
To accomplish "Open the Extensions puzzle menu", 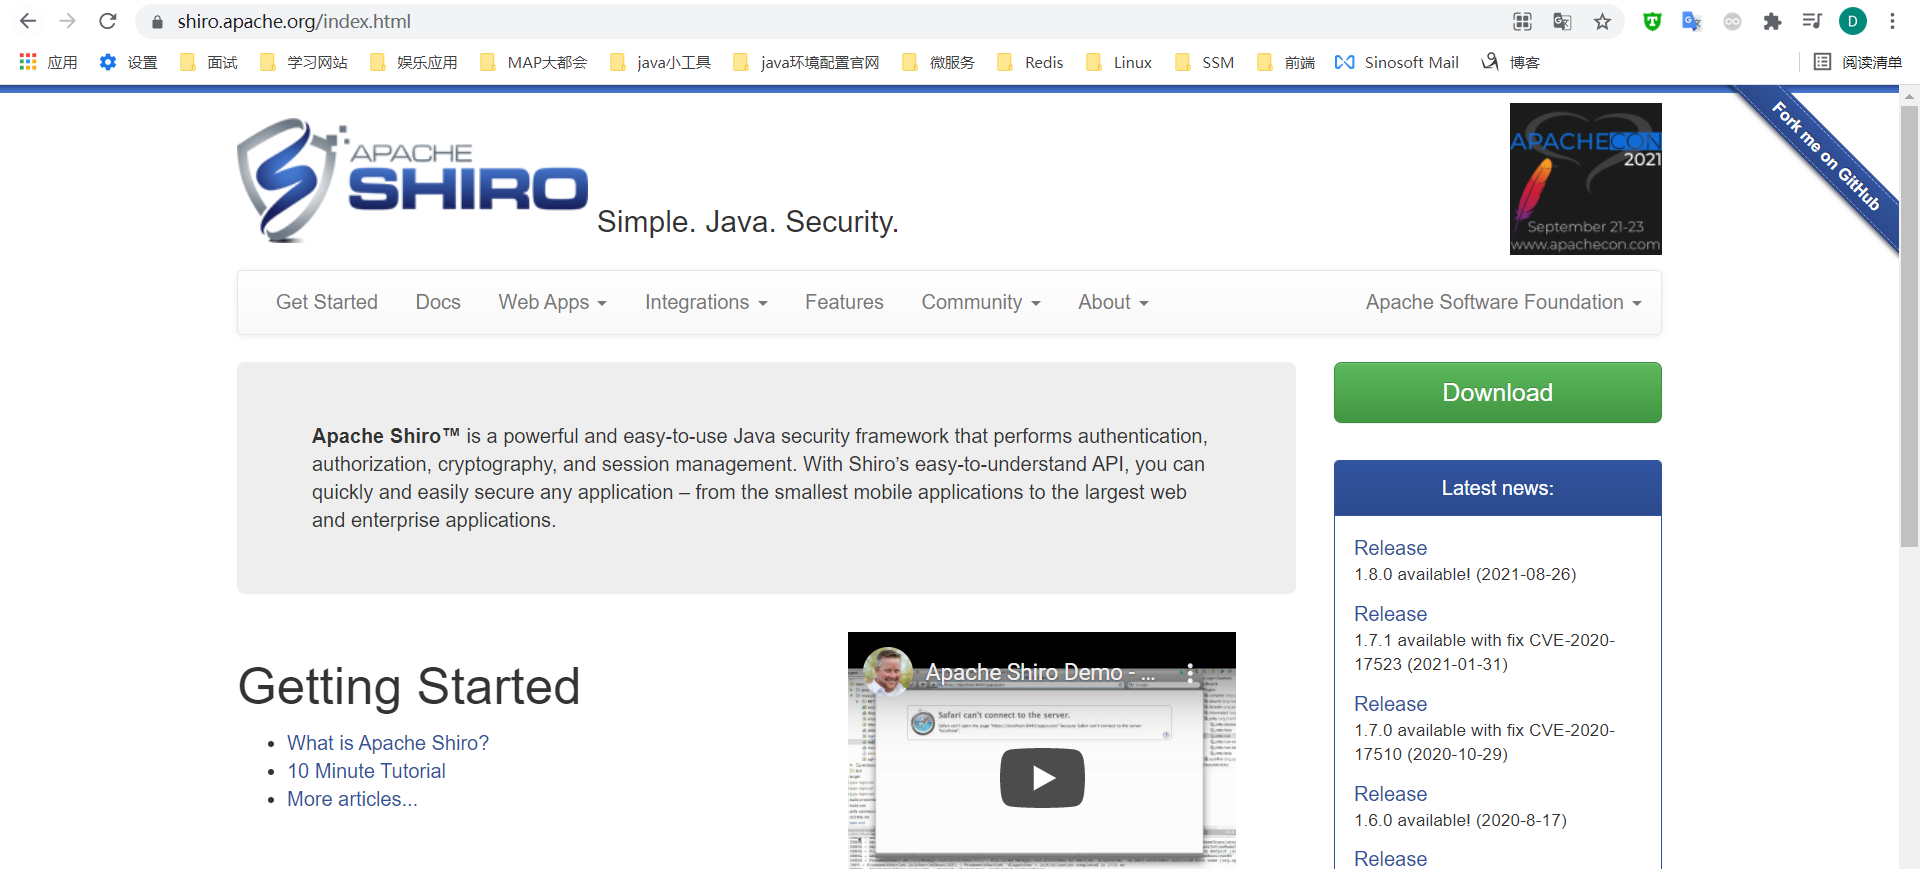I will (x=1772, y=21).
